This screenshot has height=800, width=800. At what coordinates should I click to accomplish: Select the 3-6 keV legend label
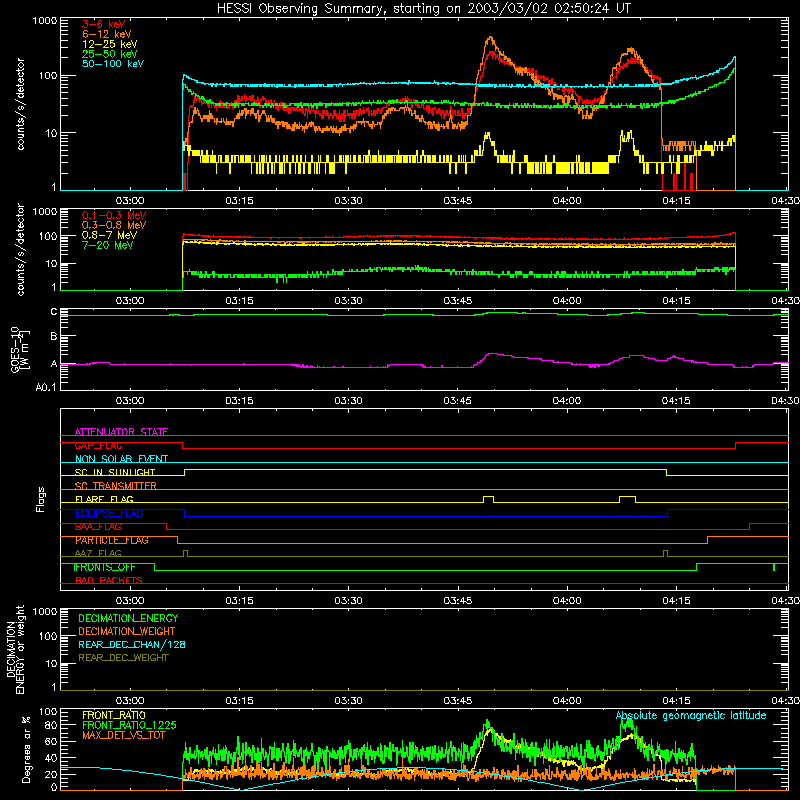[x=103, y=24]
